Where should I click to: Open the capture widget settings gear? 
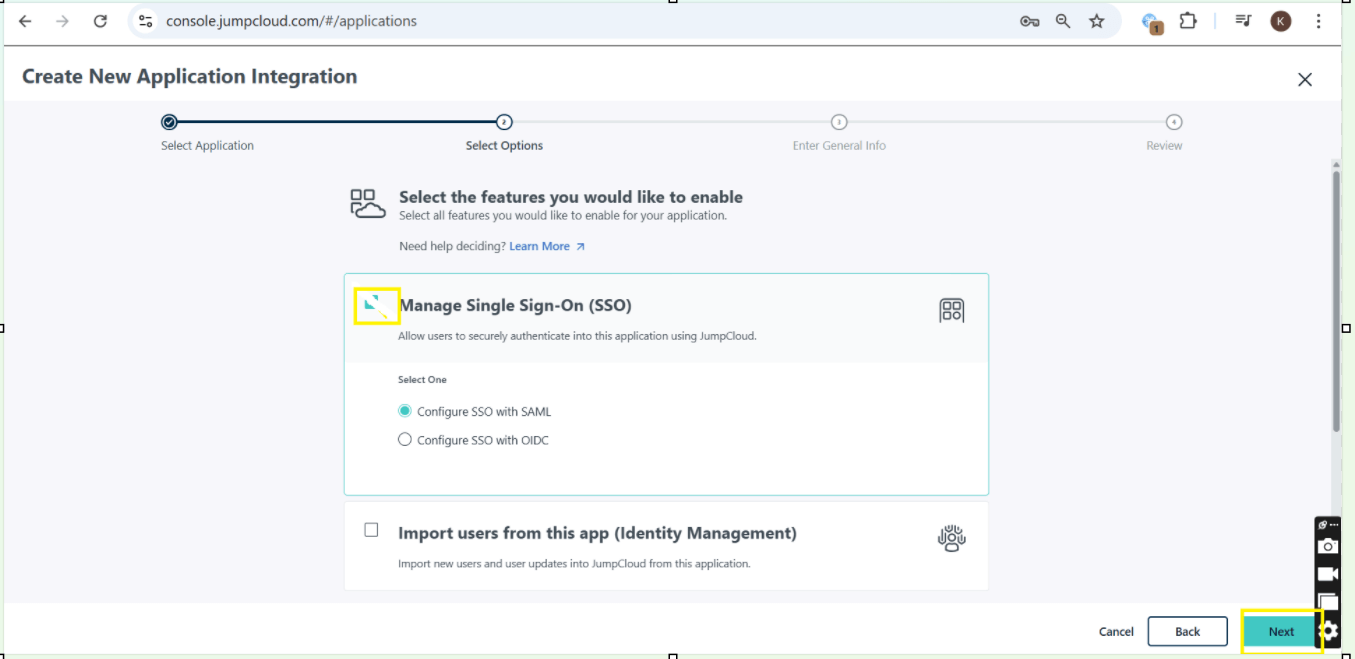point(1330,629)
